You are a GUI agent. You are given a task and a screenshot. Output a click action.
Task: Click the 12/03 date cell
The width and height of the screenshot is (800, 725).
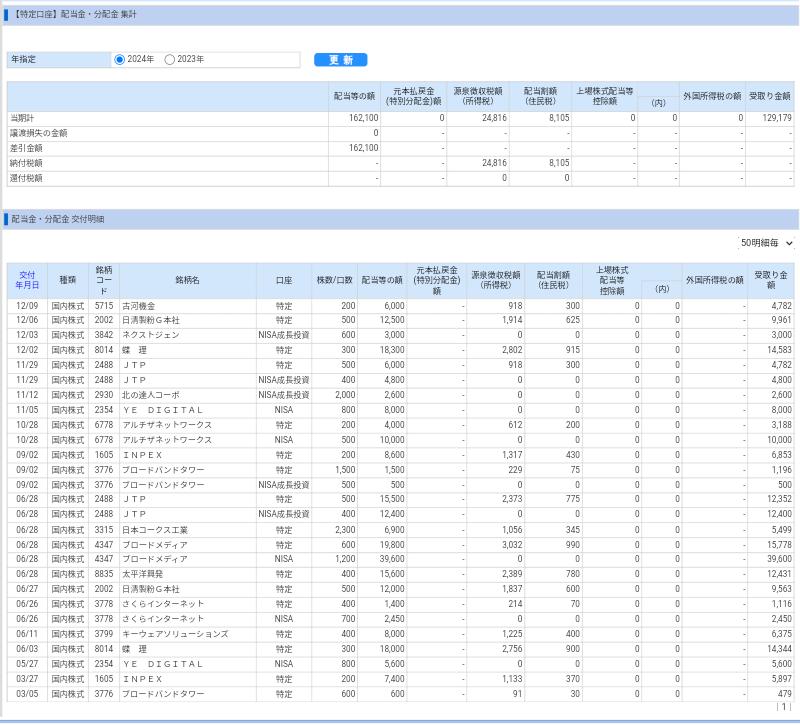[27, 335]
